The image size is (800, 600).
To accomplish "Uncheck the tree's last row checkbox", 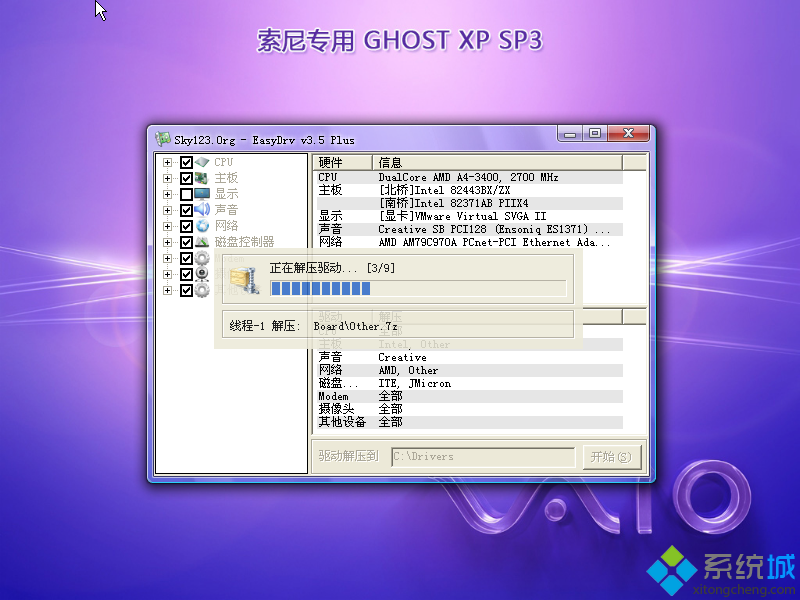I will 186,290.
